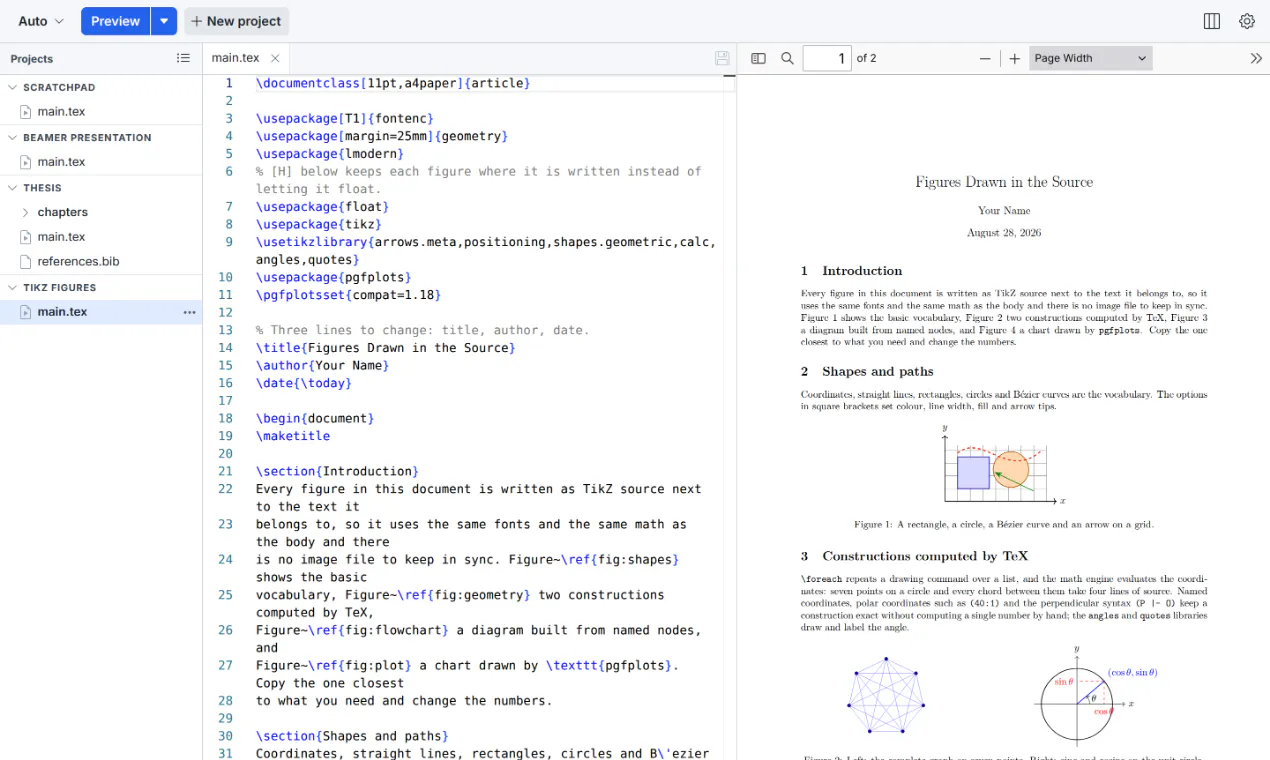Open main.tex under SCRATCHPAD
Image resolution: width=1270 pixels, height=760 pixels.
(x=101, y=112)
